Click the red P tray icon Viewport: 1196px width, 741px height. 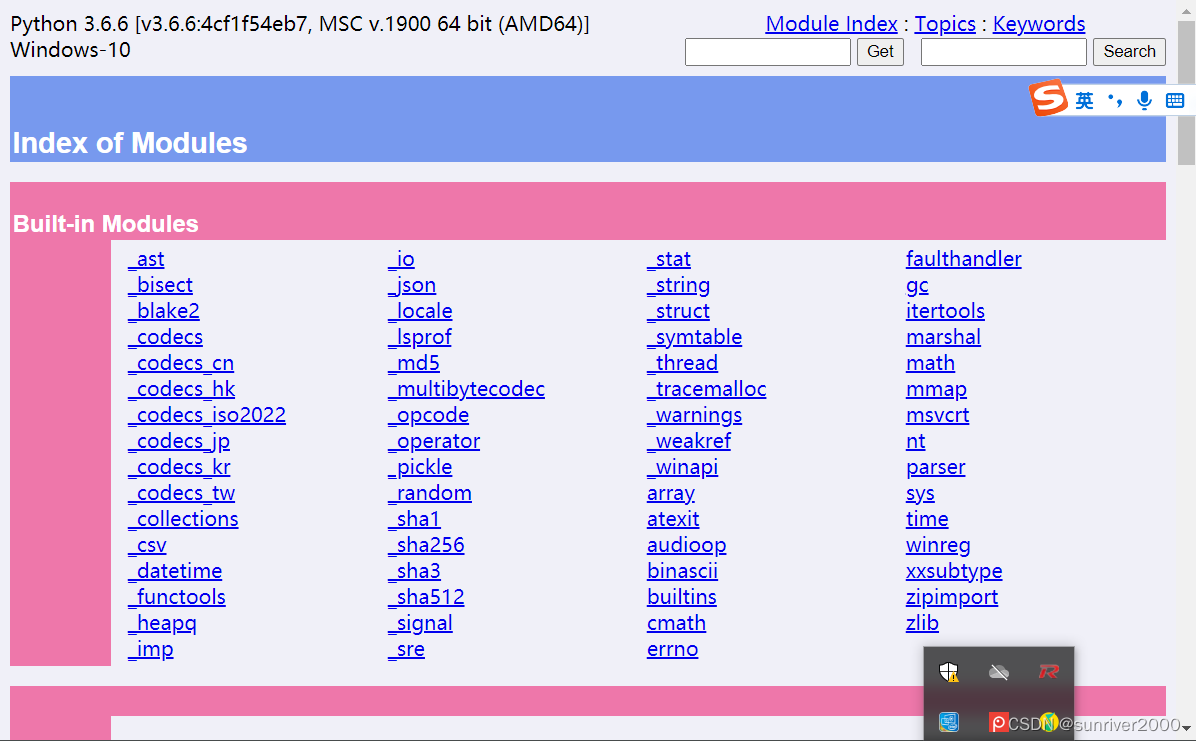coord(998,722)
